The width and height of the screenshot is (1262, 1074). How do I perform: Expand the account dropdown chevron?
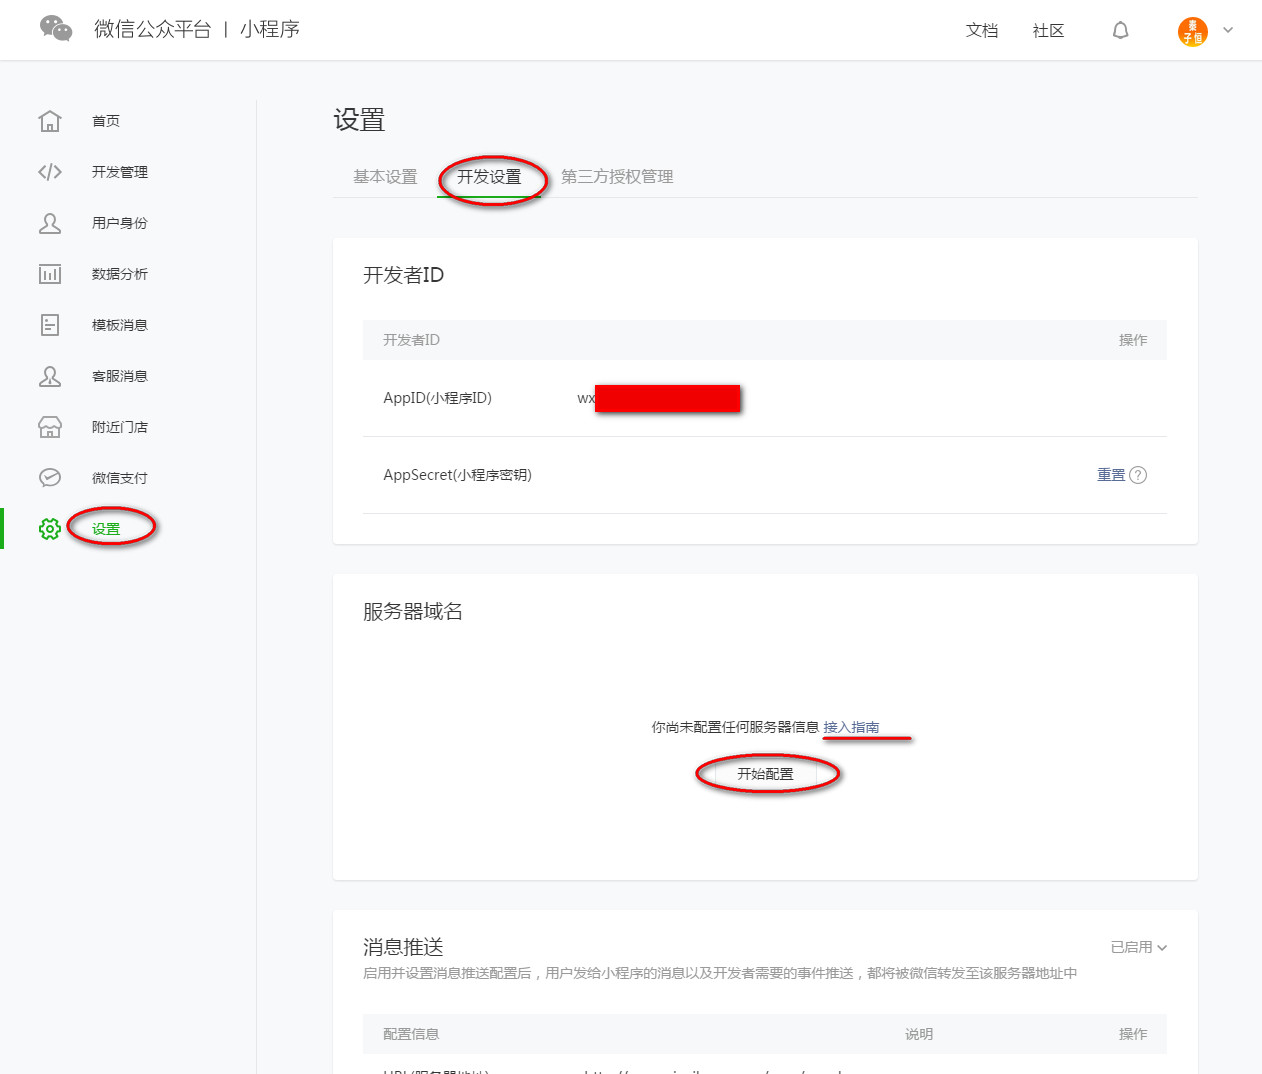pos(1228,30)
